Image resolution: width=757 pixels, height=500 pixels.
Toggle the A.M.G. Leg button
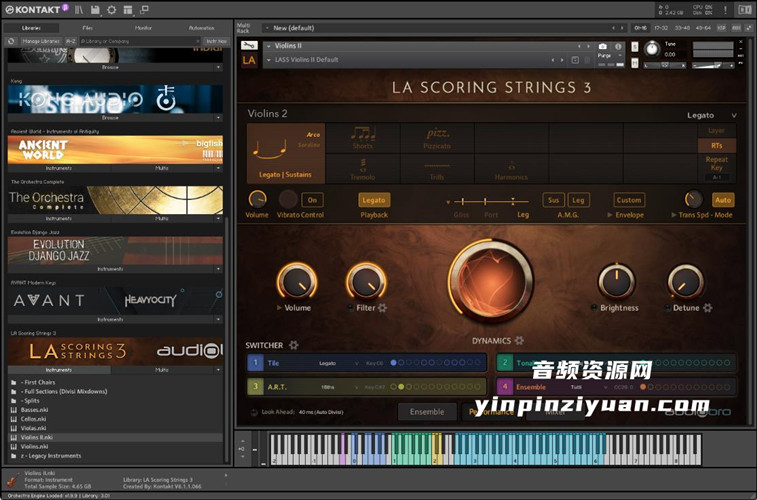click(x=578, y=200)
